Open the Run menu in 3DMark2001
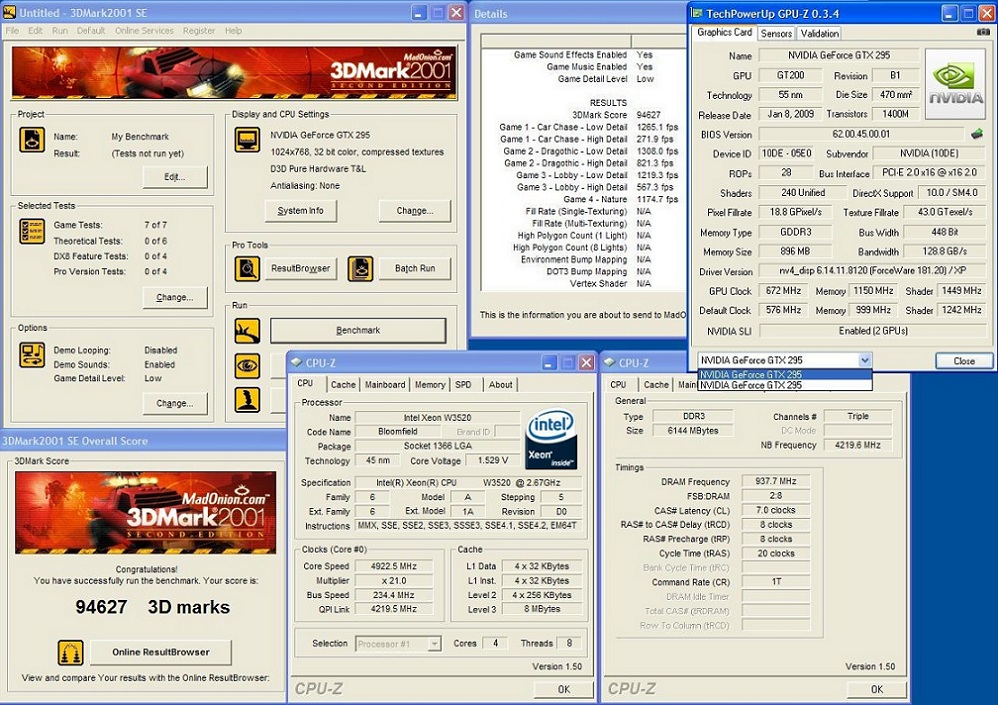Viewport: 998px width, 705px height. coord(60,31)
